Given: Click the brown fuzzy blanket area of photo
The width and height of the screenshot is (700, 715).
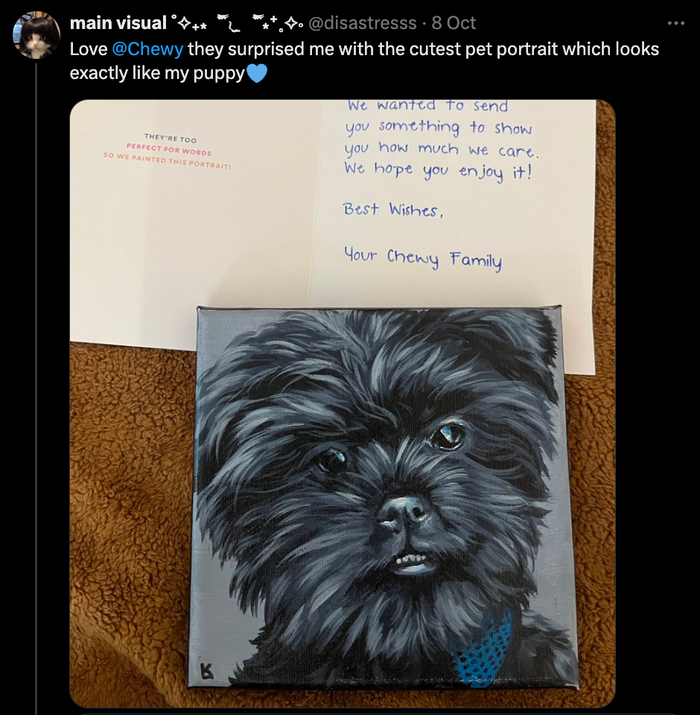Looking at the screenshot, I should tap(130, 524).
